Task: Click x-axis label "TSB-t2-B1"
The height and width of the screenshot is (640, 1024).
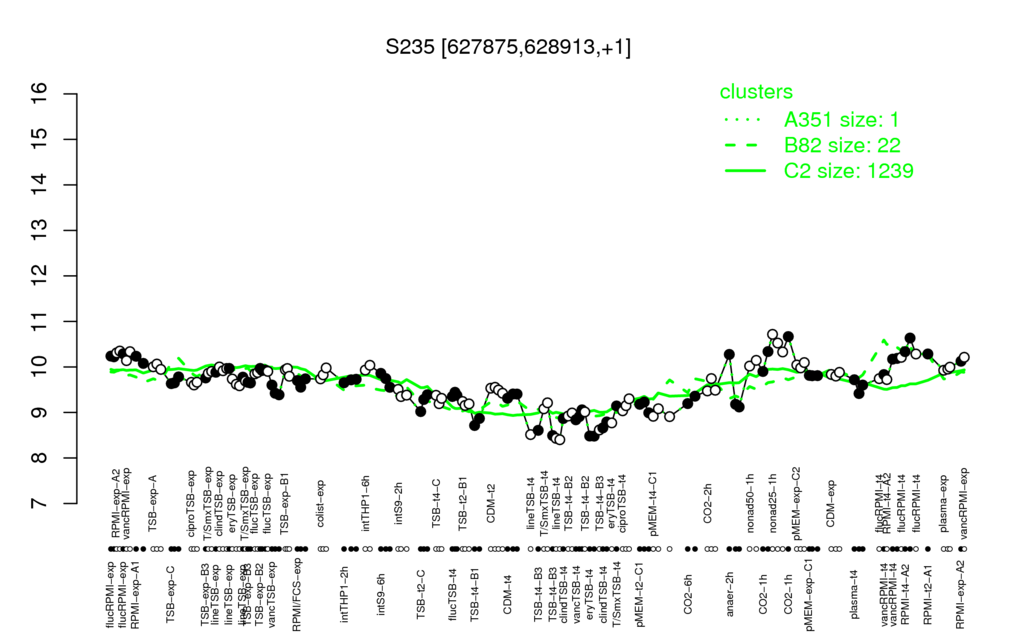Action: coord(464,503)
